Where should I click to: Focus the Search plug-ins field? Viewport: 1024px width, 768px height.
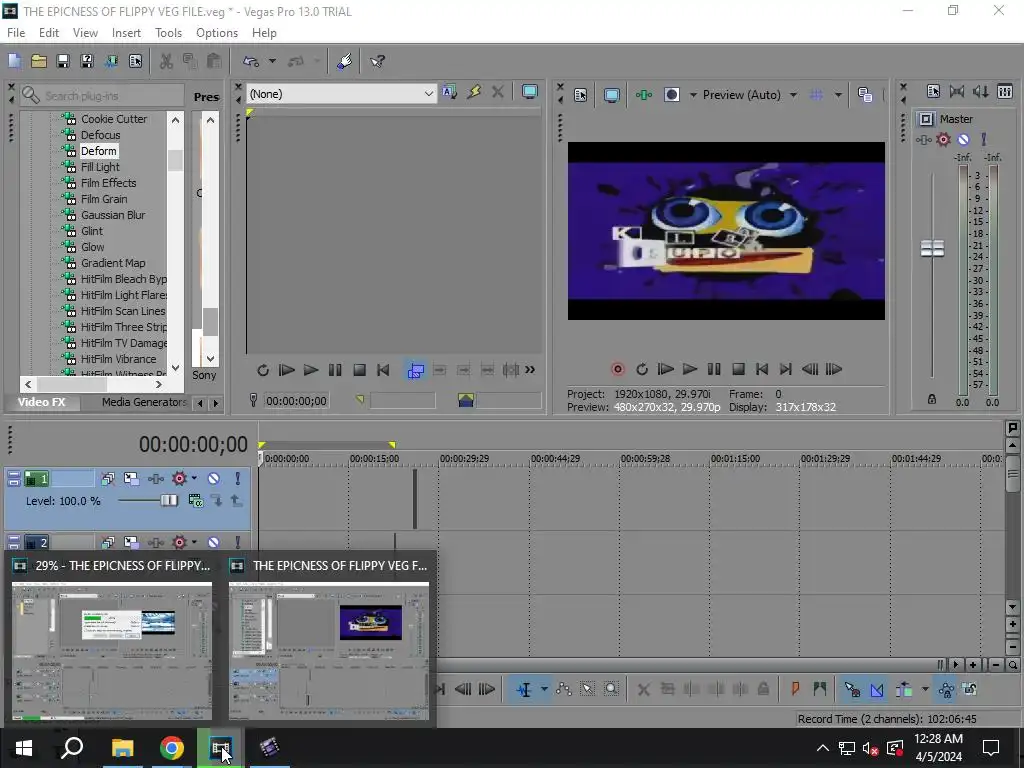point(102,96)
